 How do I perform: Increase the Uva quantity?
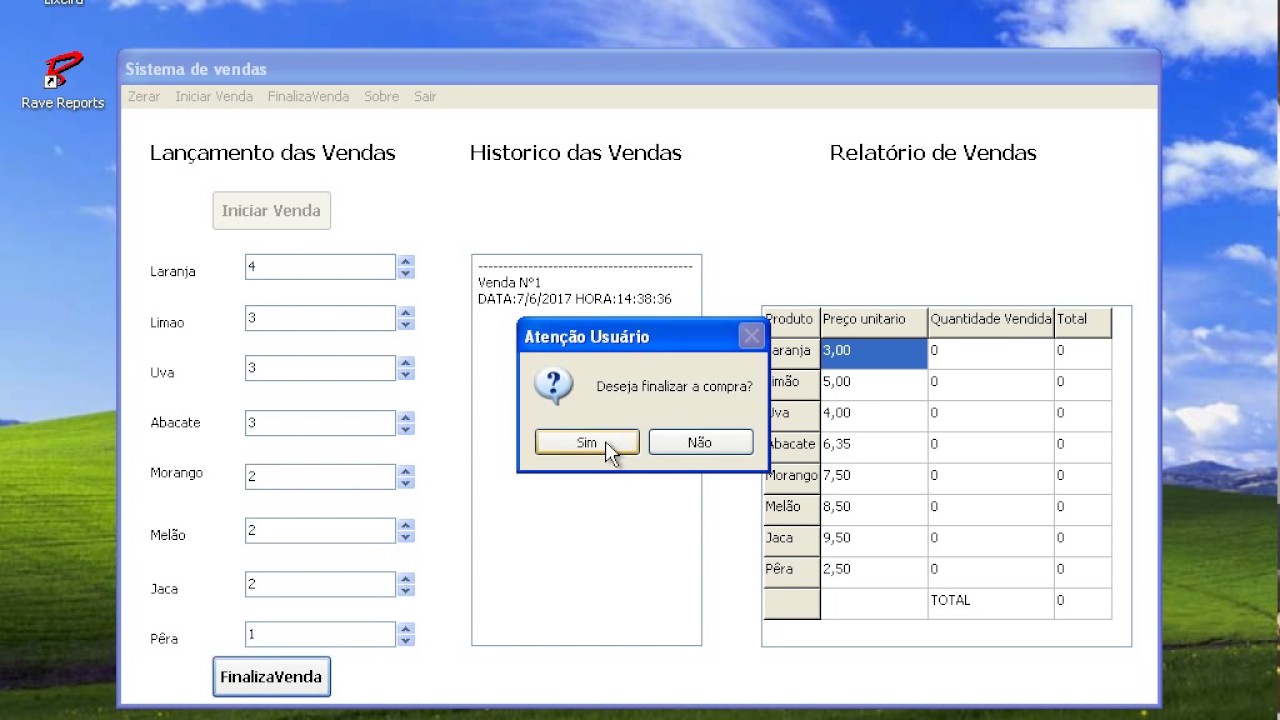point(405,363)
